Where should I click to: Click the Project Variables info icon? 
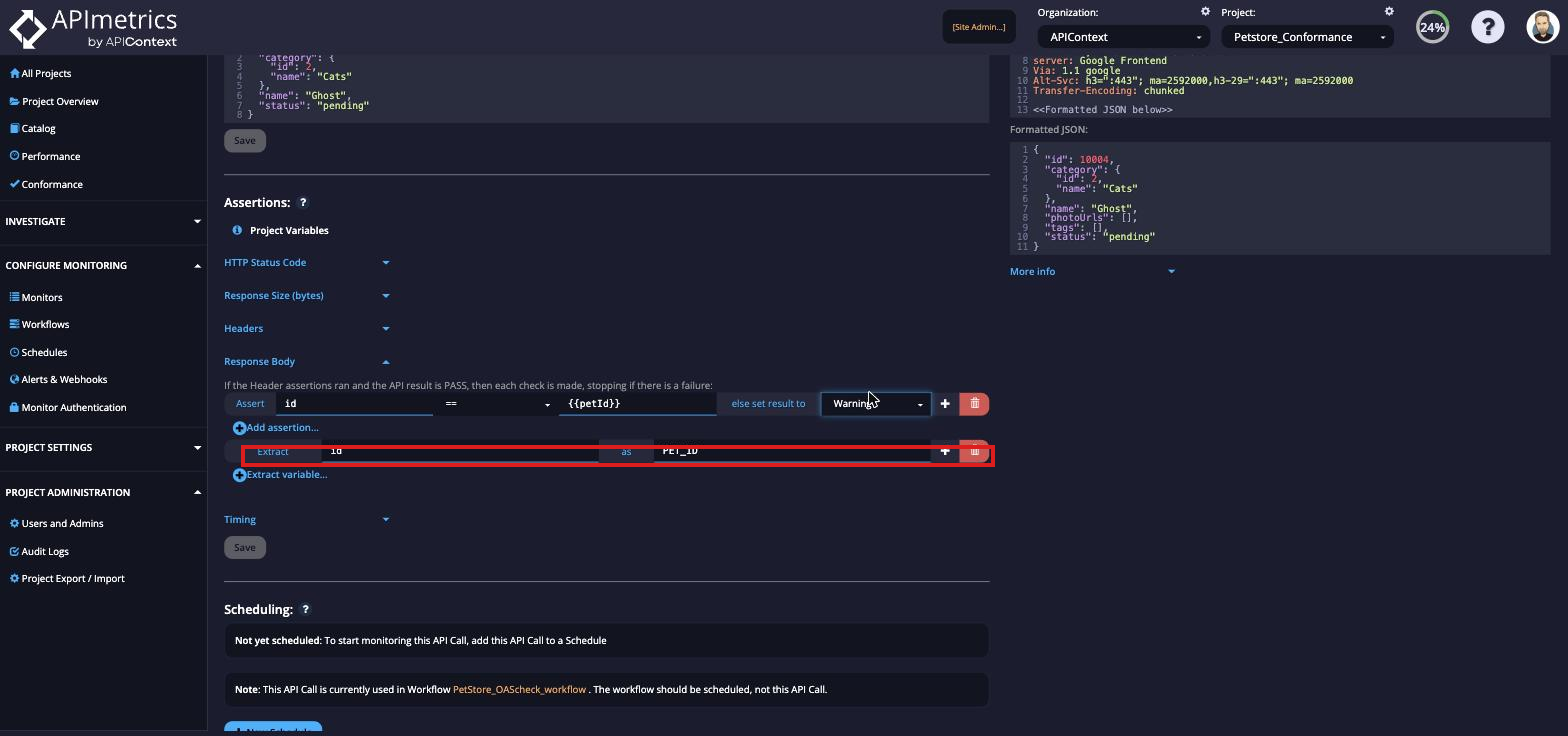[x=237, y=231]
